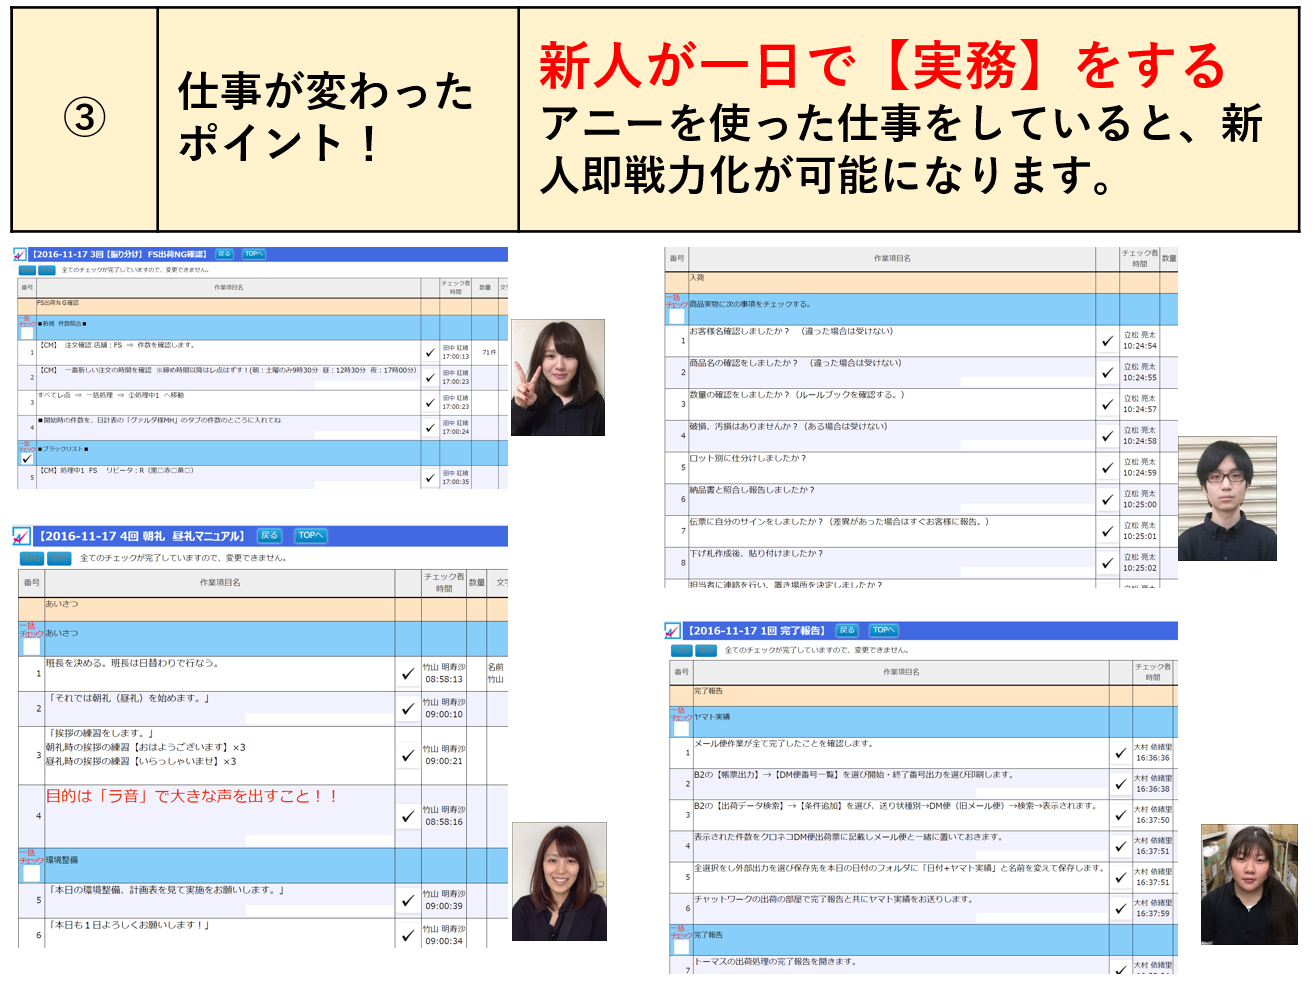This screenshot has height=1000, width=1315.
Task: Toggle checkbox for チャットワークの出荷の部屋 row
Action: point(1121,908)
